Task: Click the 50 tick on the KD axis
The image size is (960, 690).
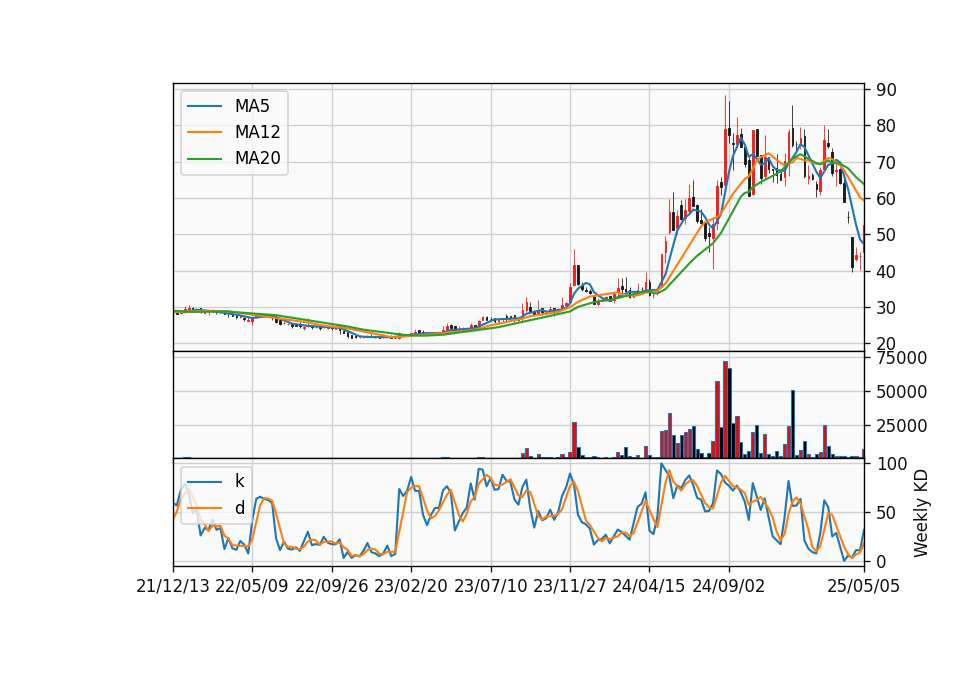Action: tap(886, 513)
